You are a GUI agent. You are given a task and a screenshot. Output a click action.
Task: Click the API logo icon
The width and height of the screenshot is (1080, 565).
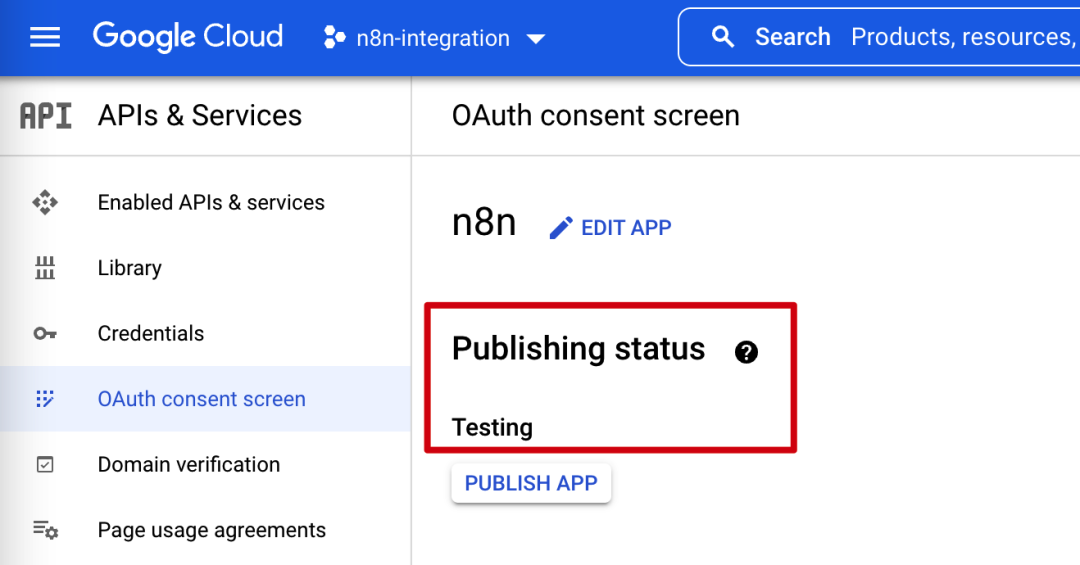click(x=45, y=116)
